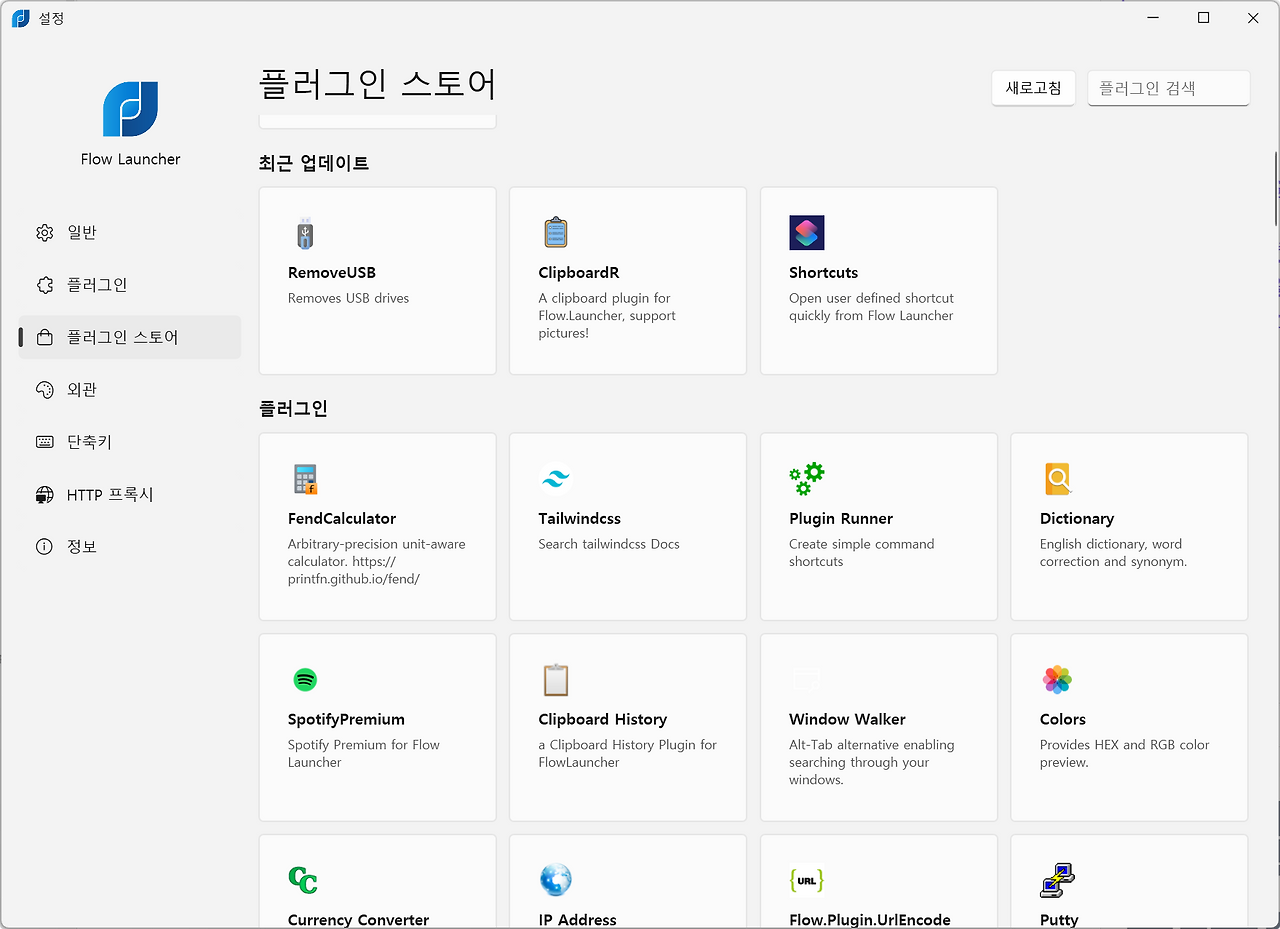Click the Flow.Plugin.UrlEncode URL icon
The height and width of the screenshot is (929, 1280).
pos(806,880)
